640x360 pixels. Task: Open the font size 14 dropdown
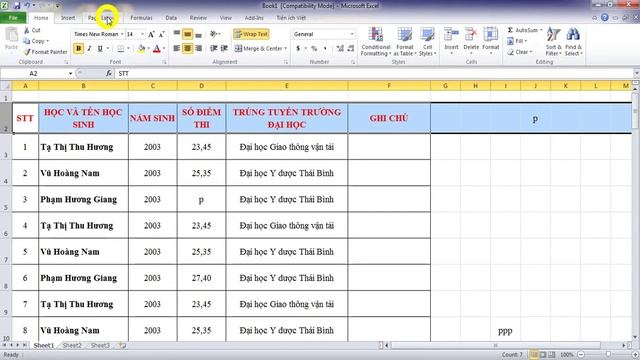click(x=142, y=34)
